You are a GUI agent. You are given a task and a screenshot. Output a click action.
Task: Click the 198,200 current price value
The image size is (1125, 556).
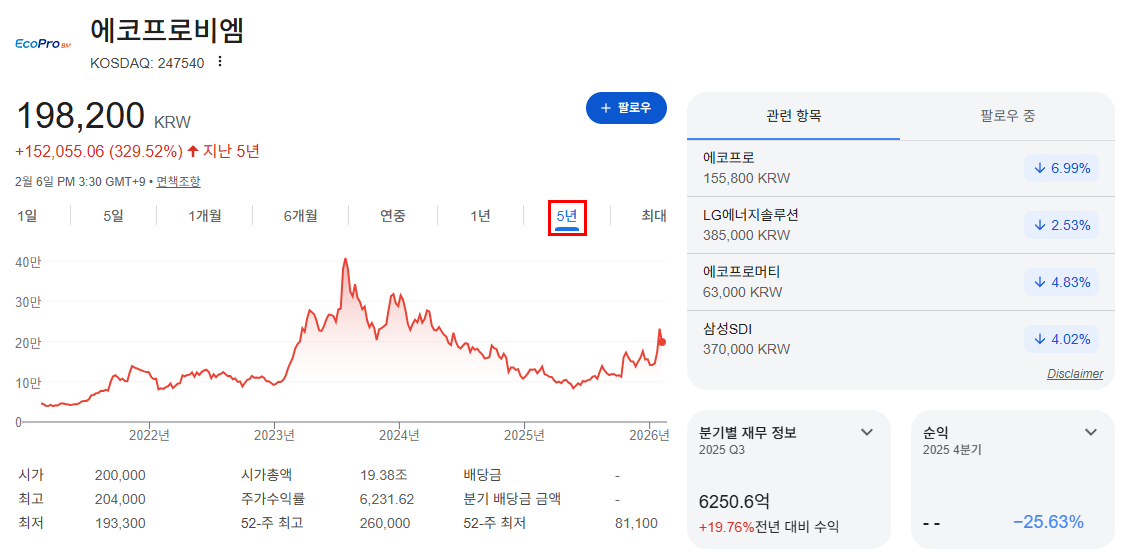80,117
